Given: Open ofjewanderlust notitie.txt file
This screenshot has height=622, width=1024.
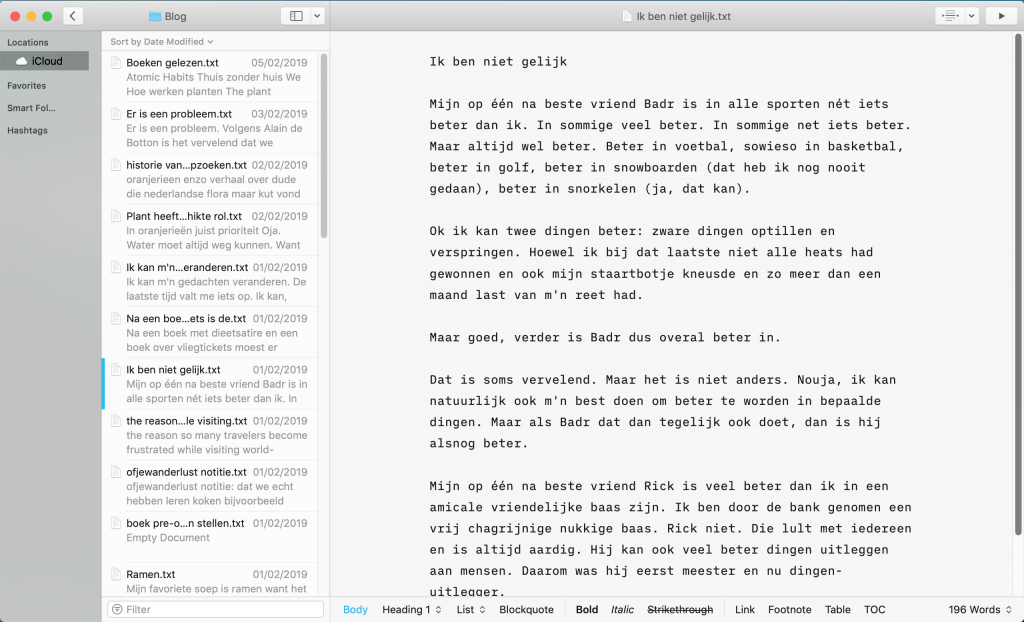Looking at the screenshot, I should pyautogui.click(x=210, y=486).
